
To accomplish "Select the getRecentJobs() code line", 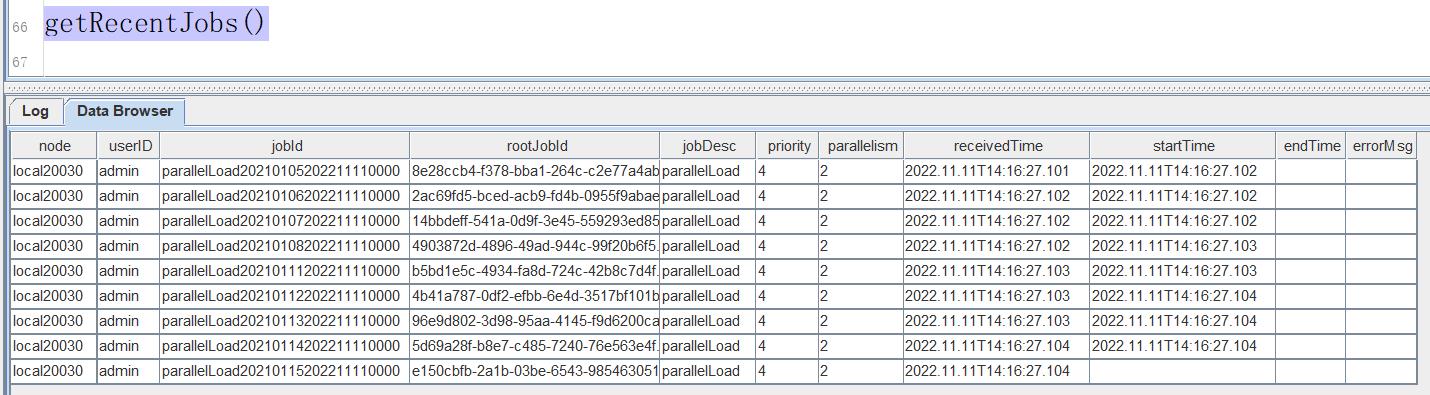I will (155, 23).
